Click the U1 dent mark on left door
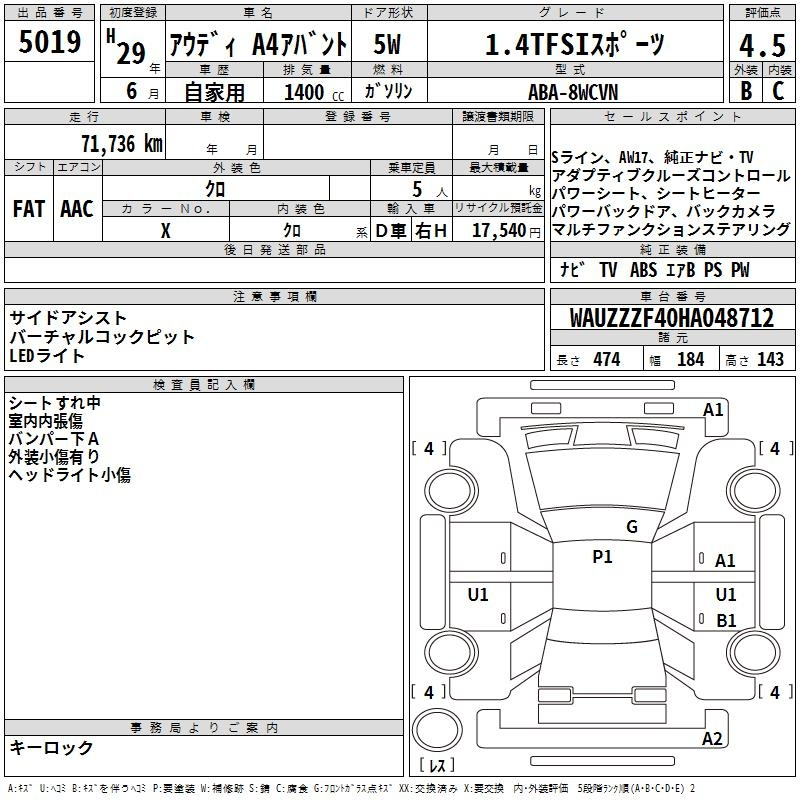Screen dimensions: 800x800 pos(478,595)
